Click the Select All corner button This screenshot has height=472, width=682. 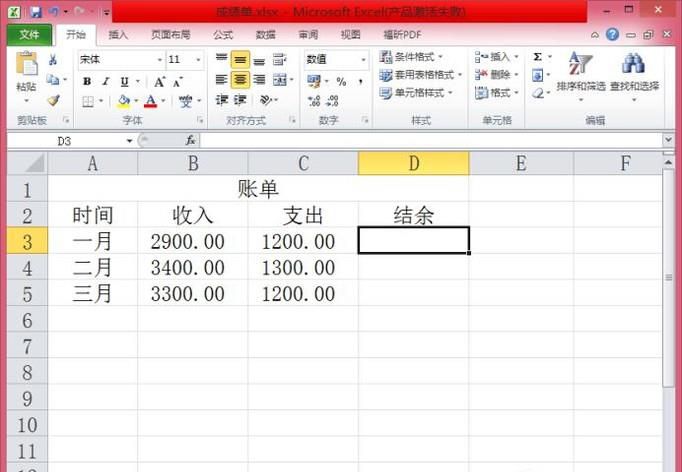(x=27, y=164)
